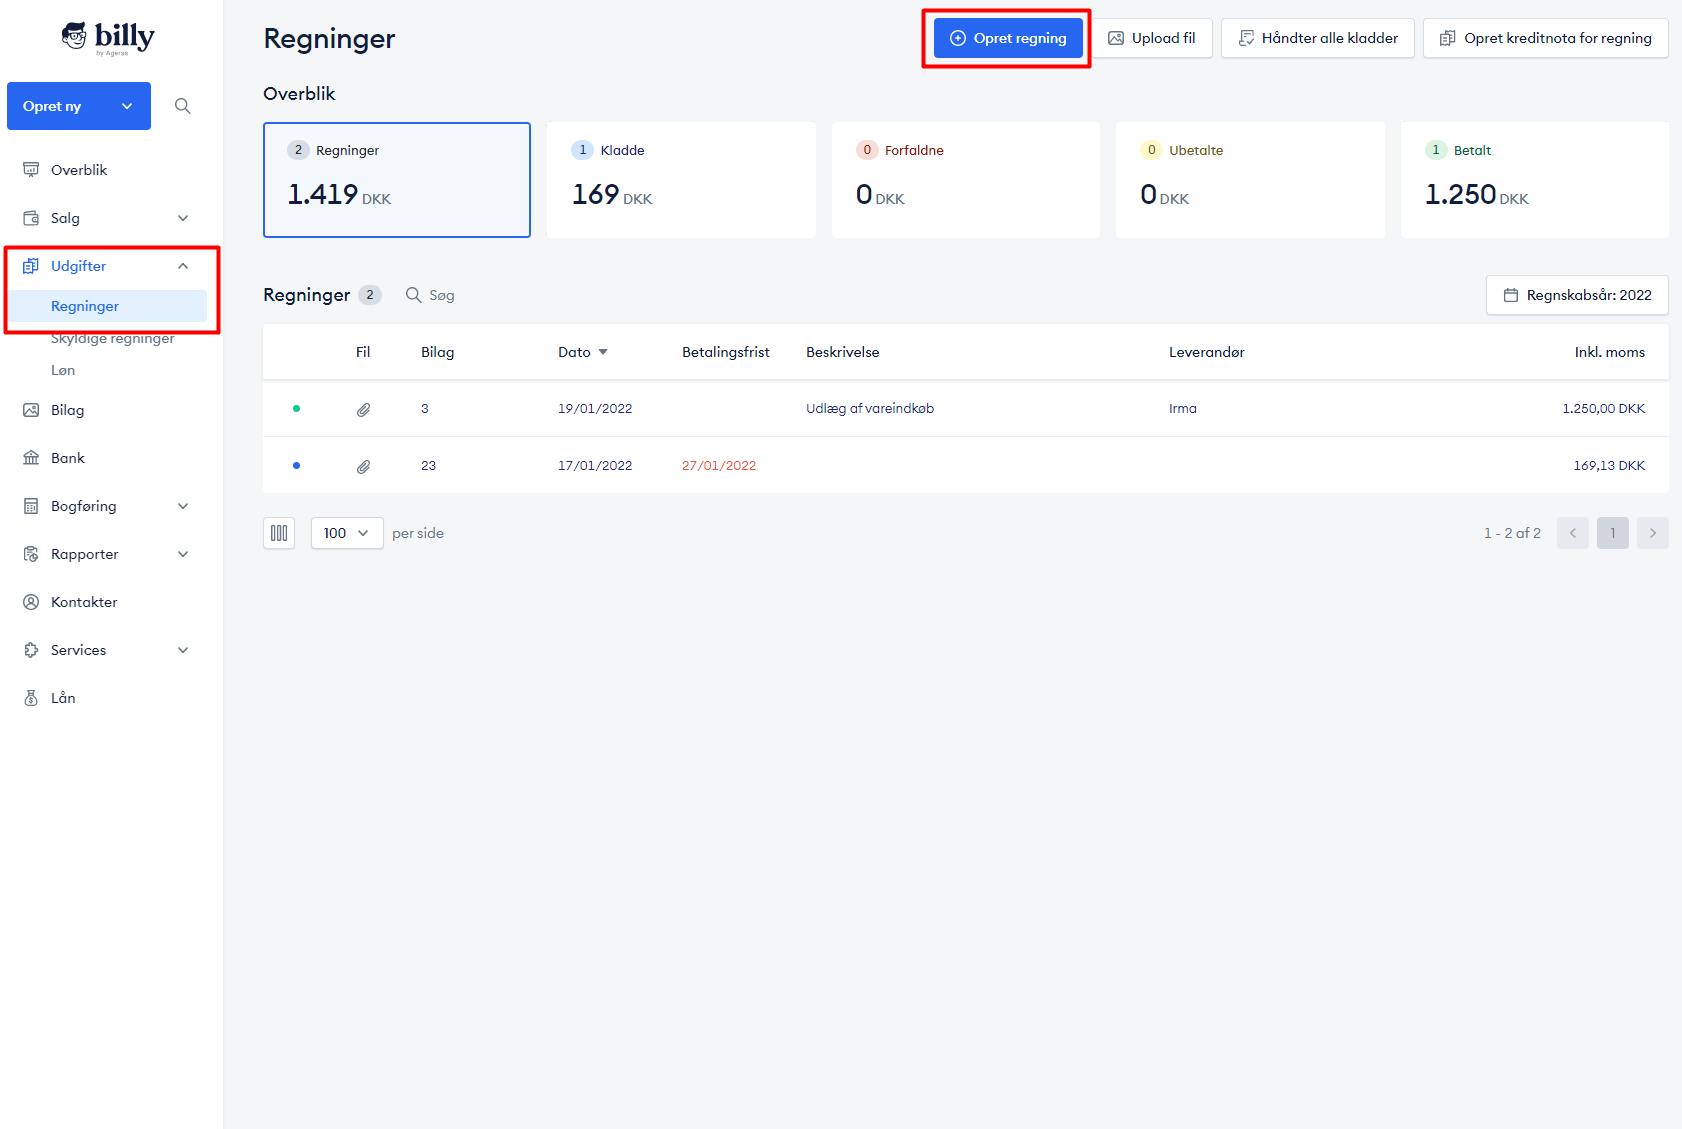Viewport: 1682px width, 1129px height.
Task: Sort by the Dato column arrow
Action: tap(603, 352)
